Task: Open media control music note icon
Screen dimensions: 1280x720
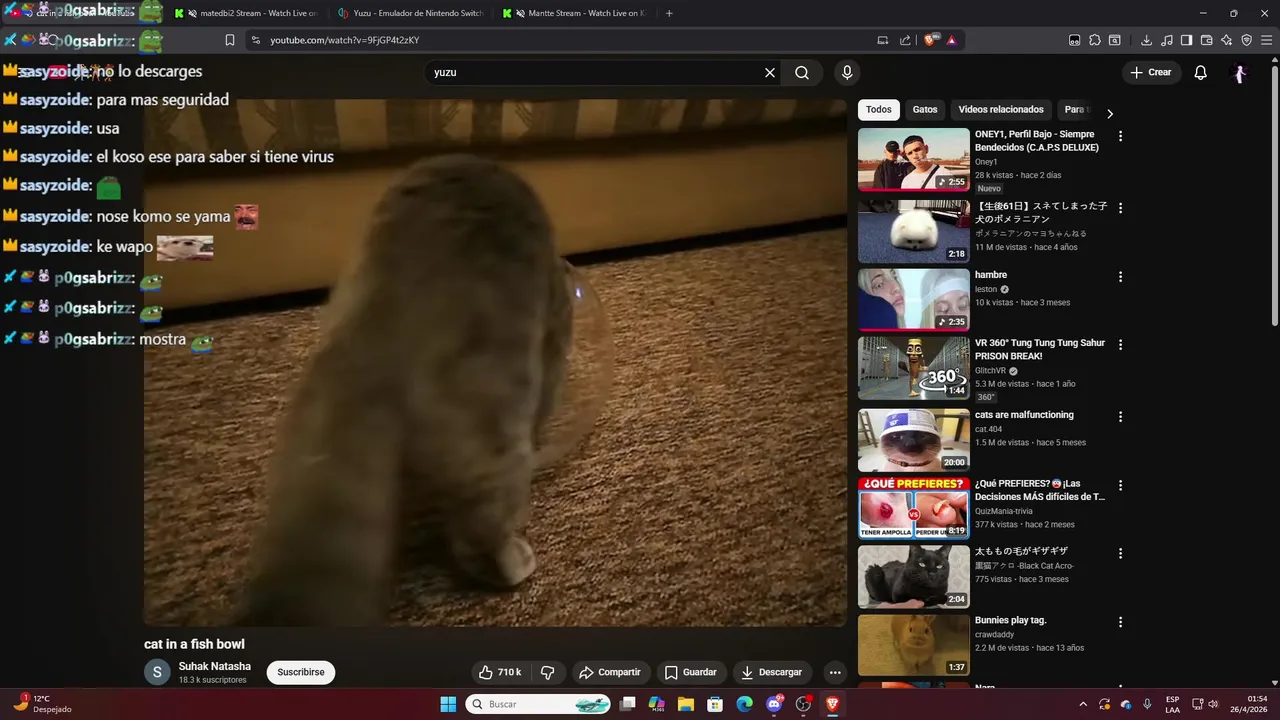Action: tap(1167, 40)
